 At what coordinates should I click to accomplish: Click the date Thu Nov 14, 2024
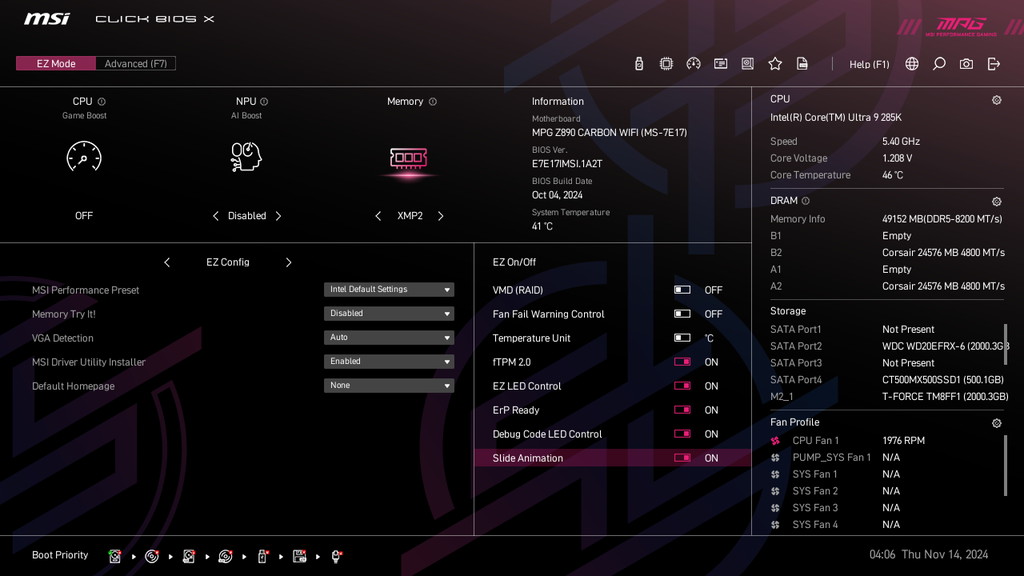click(x=945, y=554)
